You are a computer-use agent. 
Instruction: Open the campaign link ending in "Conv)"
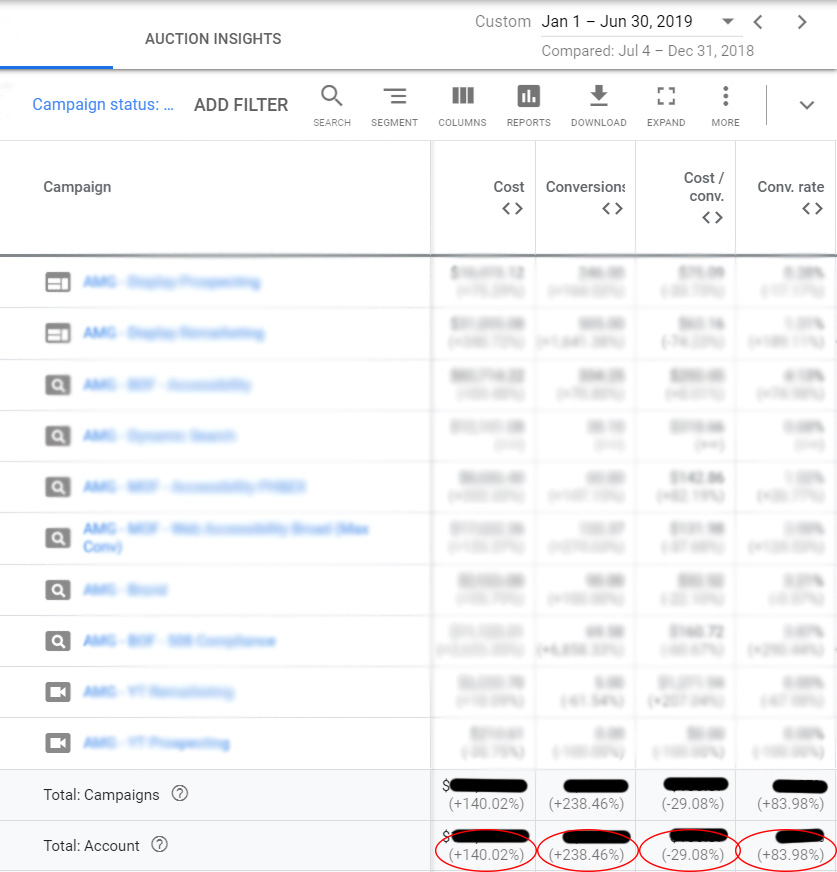[x=226, y=537]
